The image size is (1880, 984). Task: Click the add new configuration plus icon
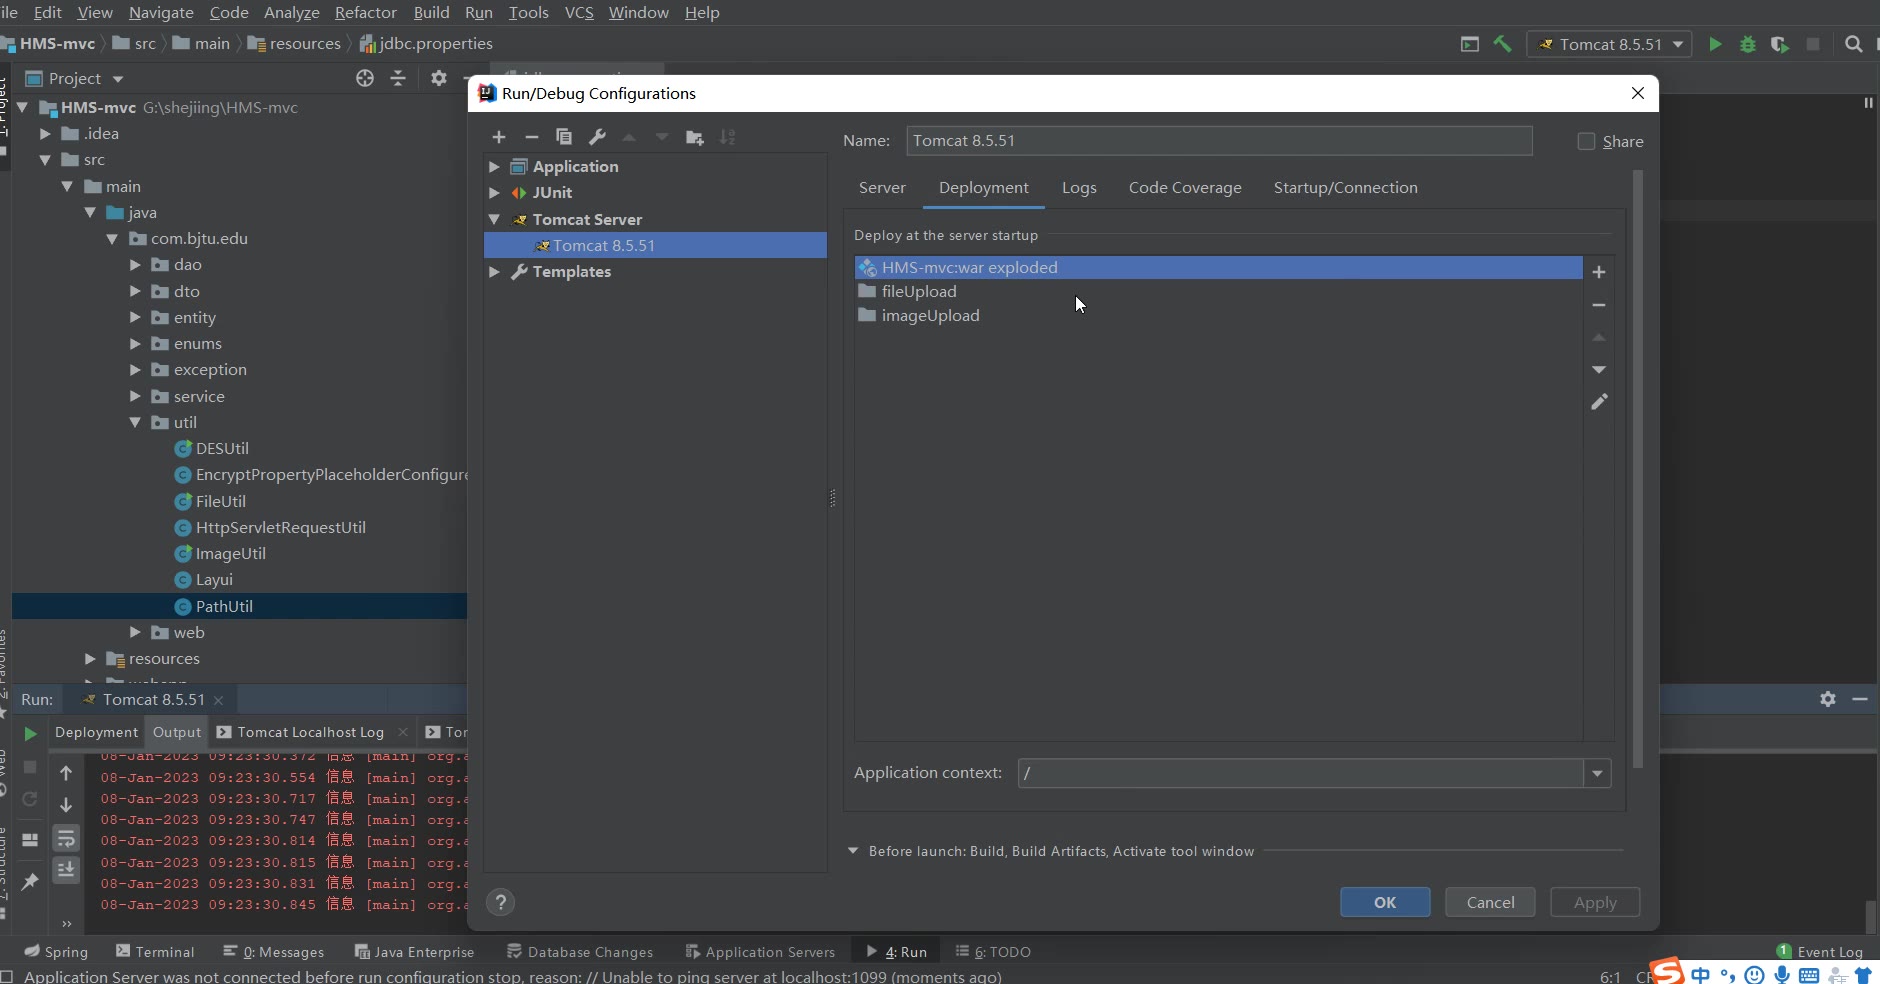[499, 137]
